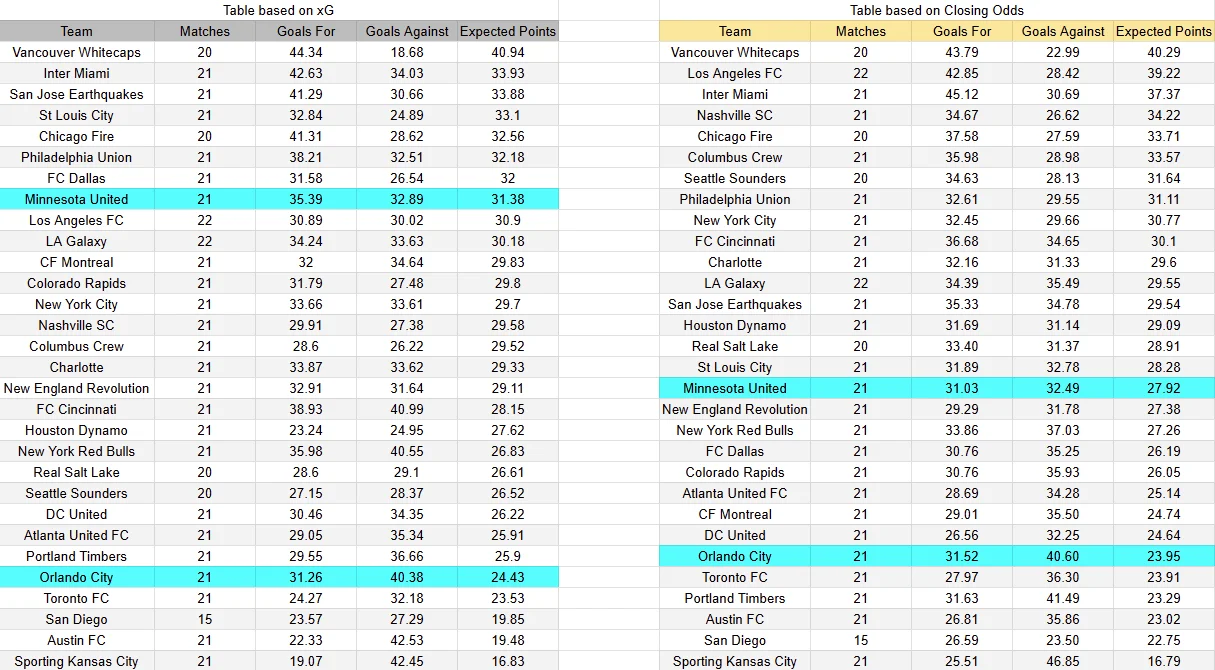Click San Diego matches value 15 in xG table
1215x670 pixels.
[205, 619]
